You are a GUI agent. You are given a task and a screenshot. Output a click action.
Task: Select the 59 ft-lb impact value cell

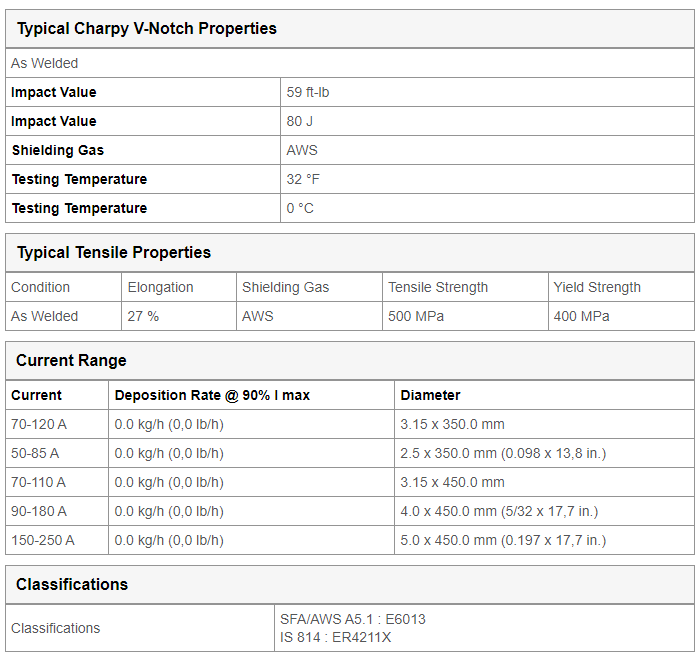coord(487,92)
